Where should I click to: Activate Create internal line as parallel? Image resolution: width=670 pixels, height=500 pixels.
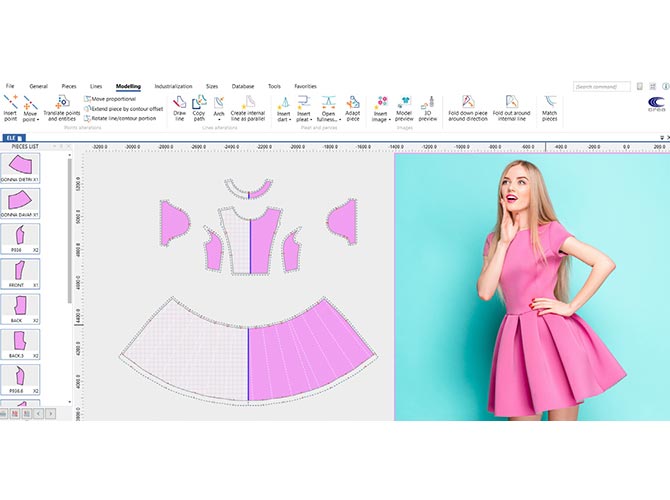(x=248, y=106)
